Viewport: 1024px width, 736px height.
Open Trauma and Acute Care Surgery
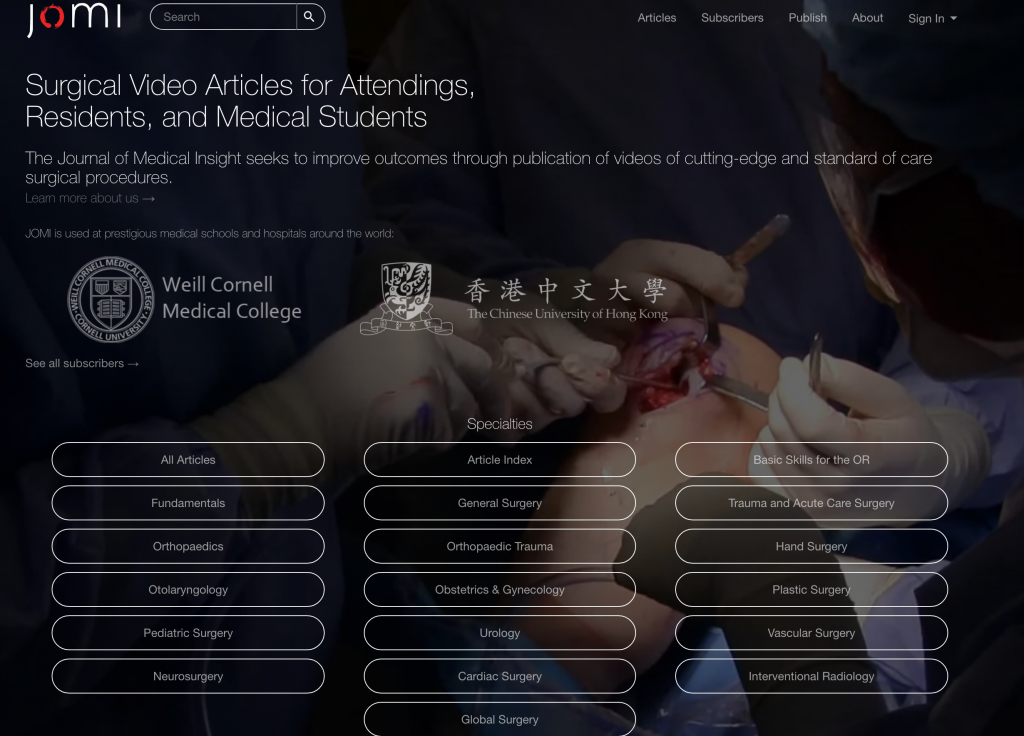[x=811, y=503]
